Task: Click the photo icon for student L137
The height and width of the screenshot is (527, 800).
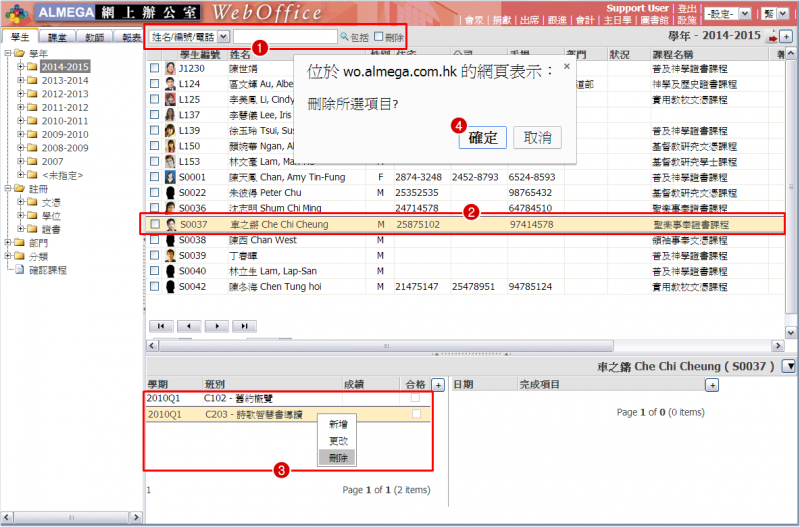Action: [x=170, y=115]
